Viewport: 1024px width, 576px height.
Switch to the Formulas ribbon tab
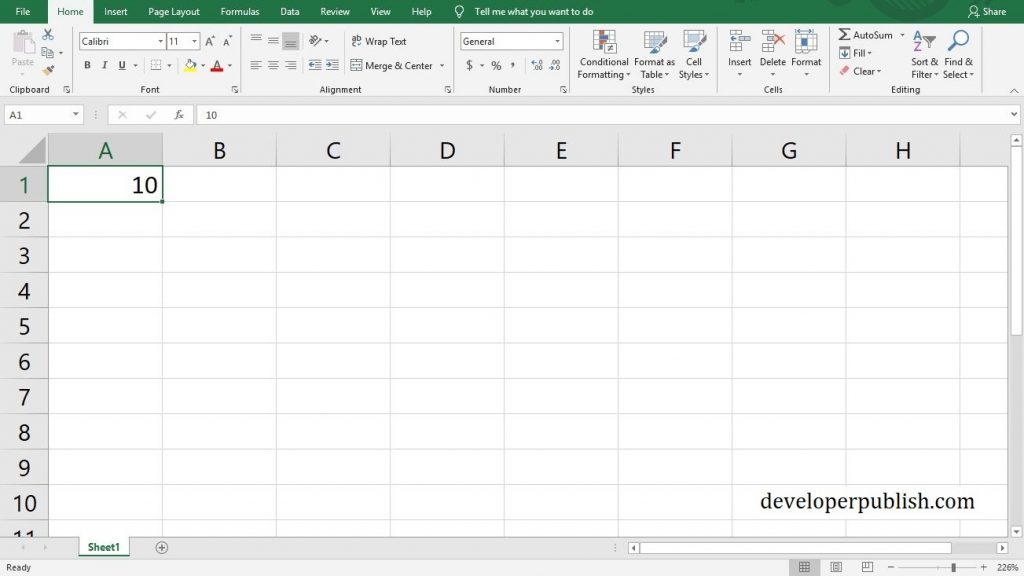(239, 11)
